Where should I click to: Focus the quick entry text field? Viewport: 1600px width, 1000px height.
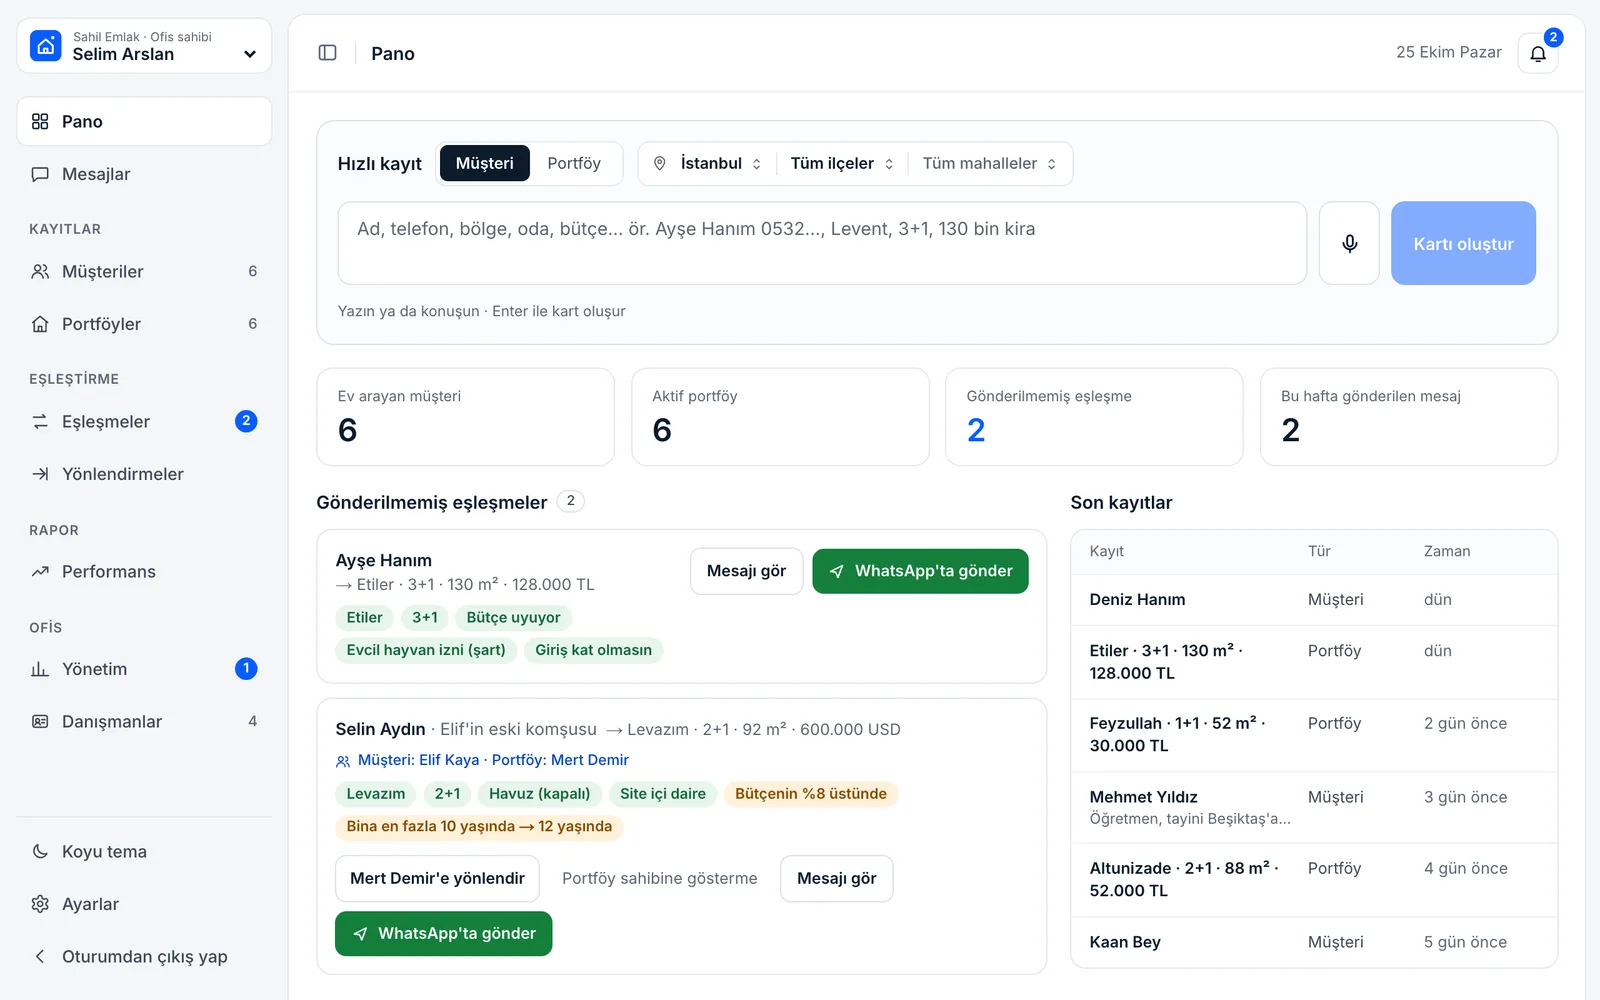(x=822, y=243)
